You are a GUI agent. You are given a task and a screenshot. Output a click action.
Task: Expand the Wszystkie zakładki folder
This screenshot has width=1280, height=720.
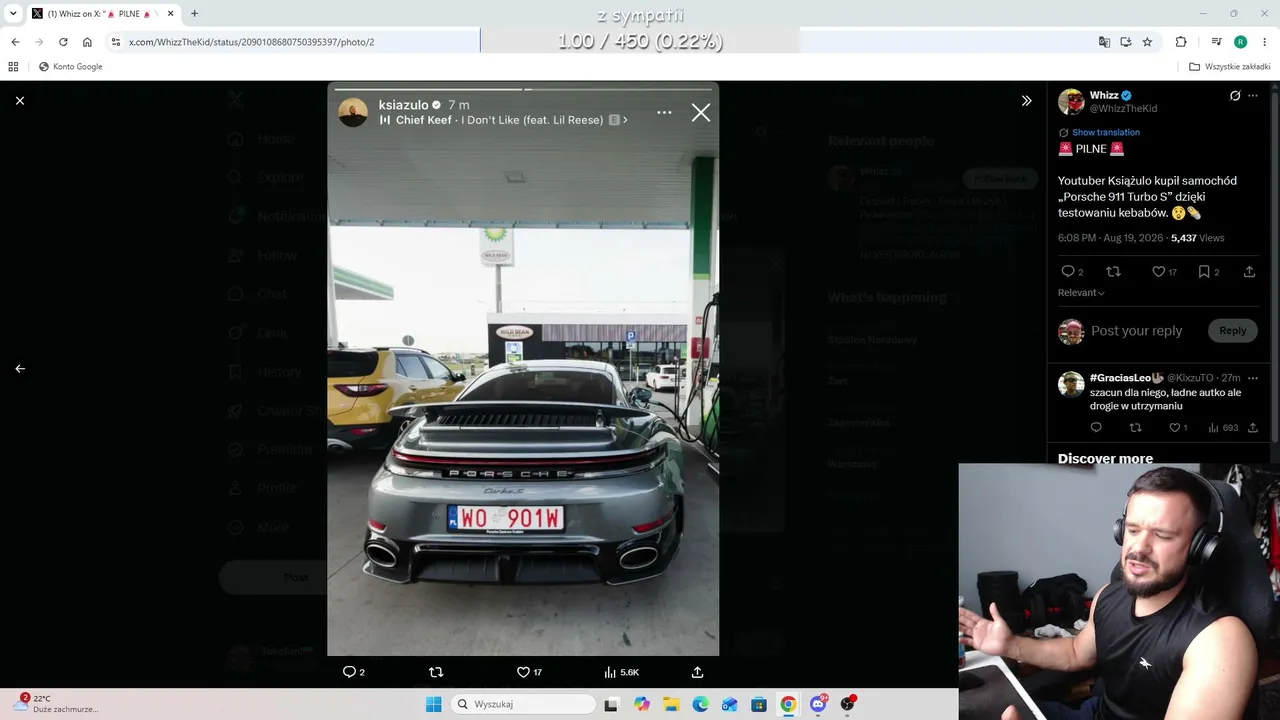click(x=1230, y=67)
